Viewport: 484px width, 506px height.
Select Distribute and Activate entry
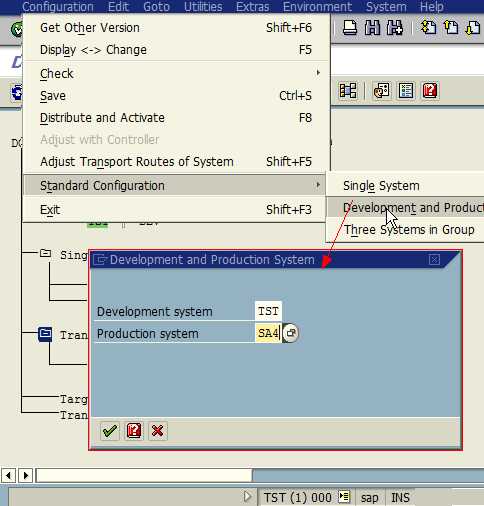point(176,118)
